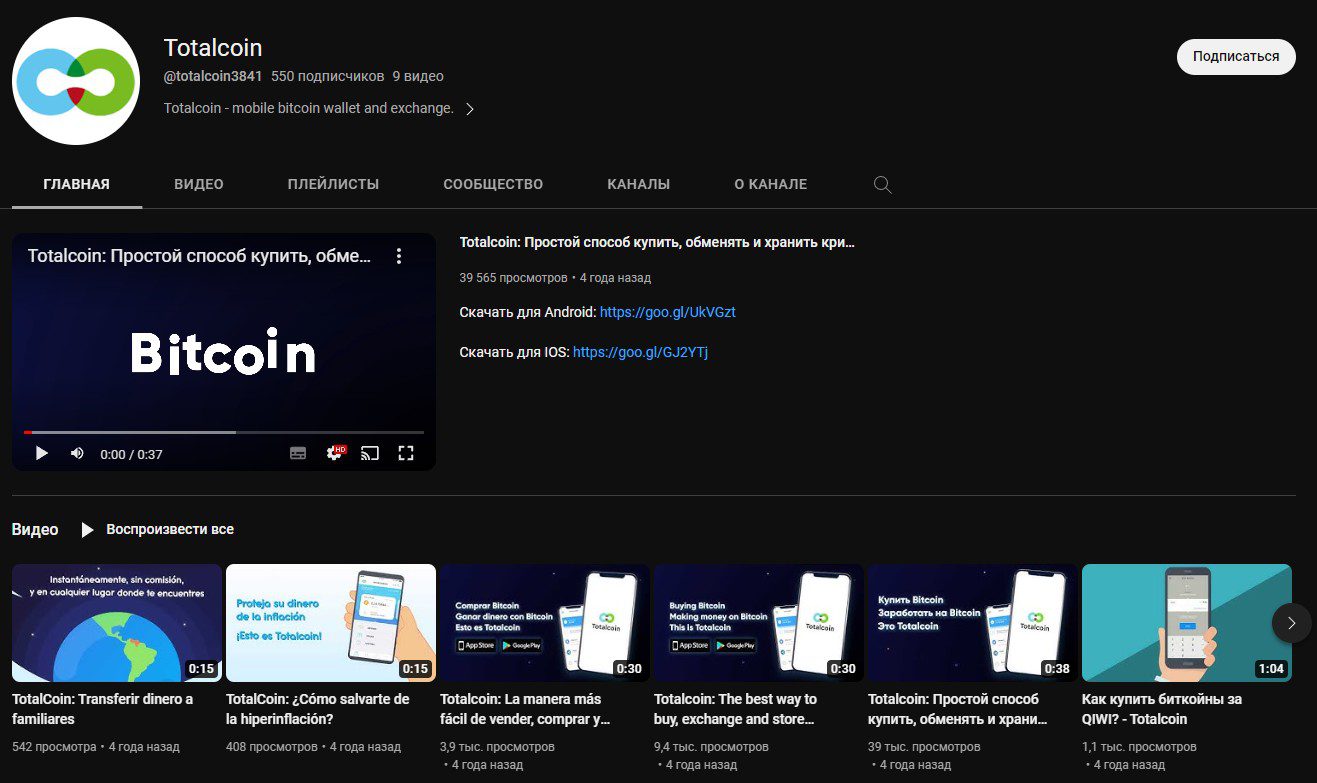The image size is (1317, 783).
Task: Click the 550 подписчиков text
Action: click(328, 76)
